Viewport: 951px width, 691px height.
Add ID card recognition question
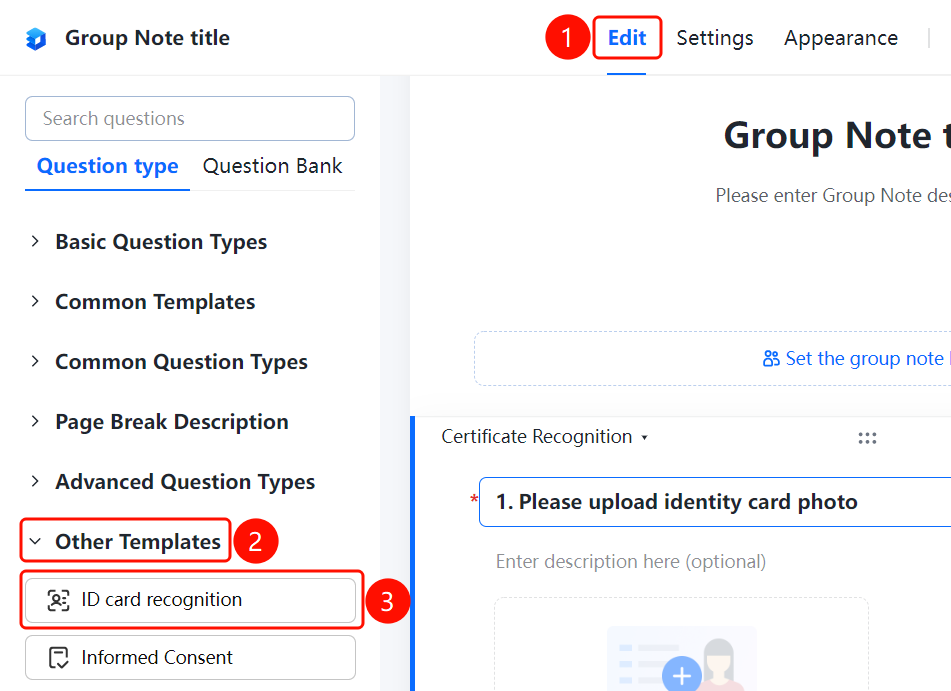(190, 600)
